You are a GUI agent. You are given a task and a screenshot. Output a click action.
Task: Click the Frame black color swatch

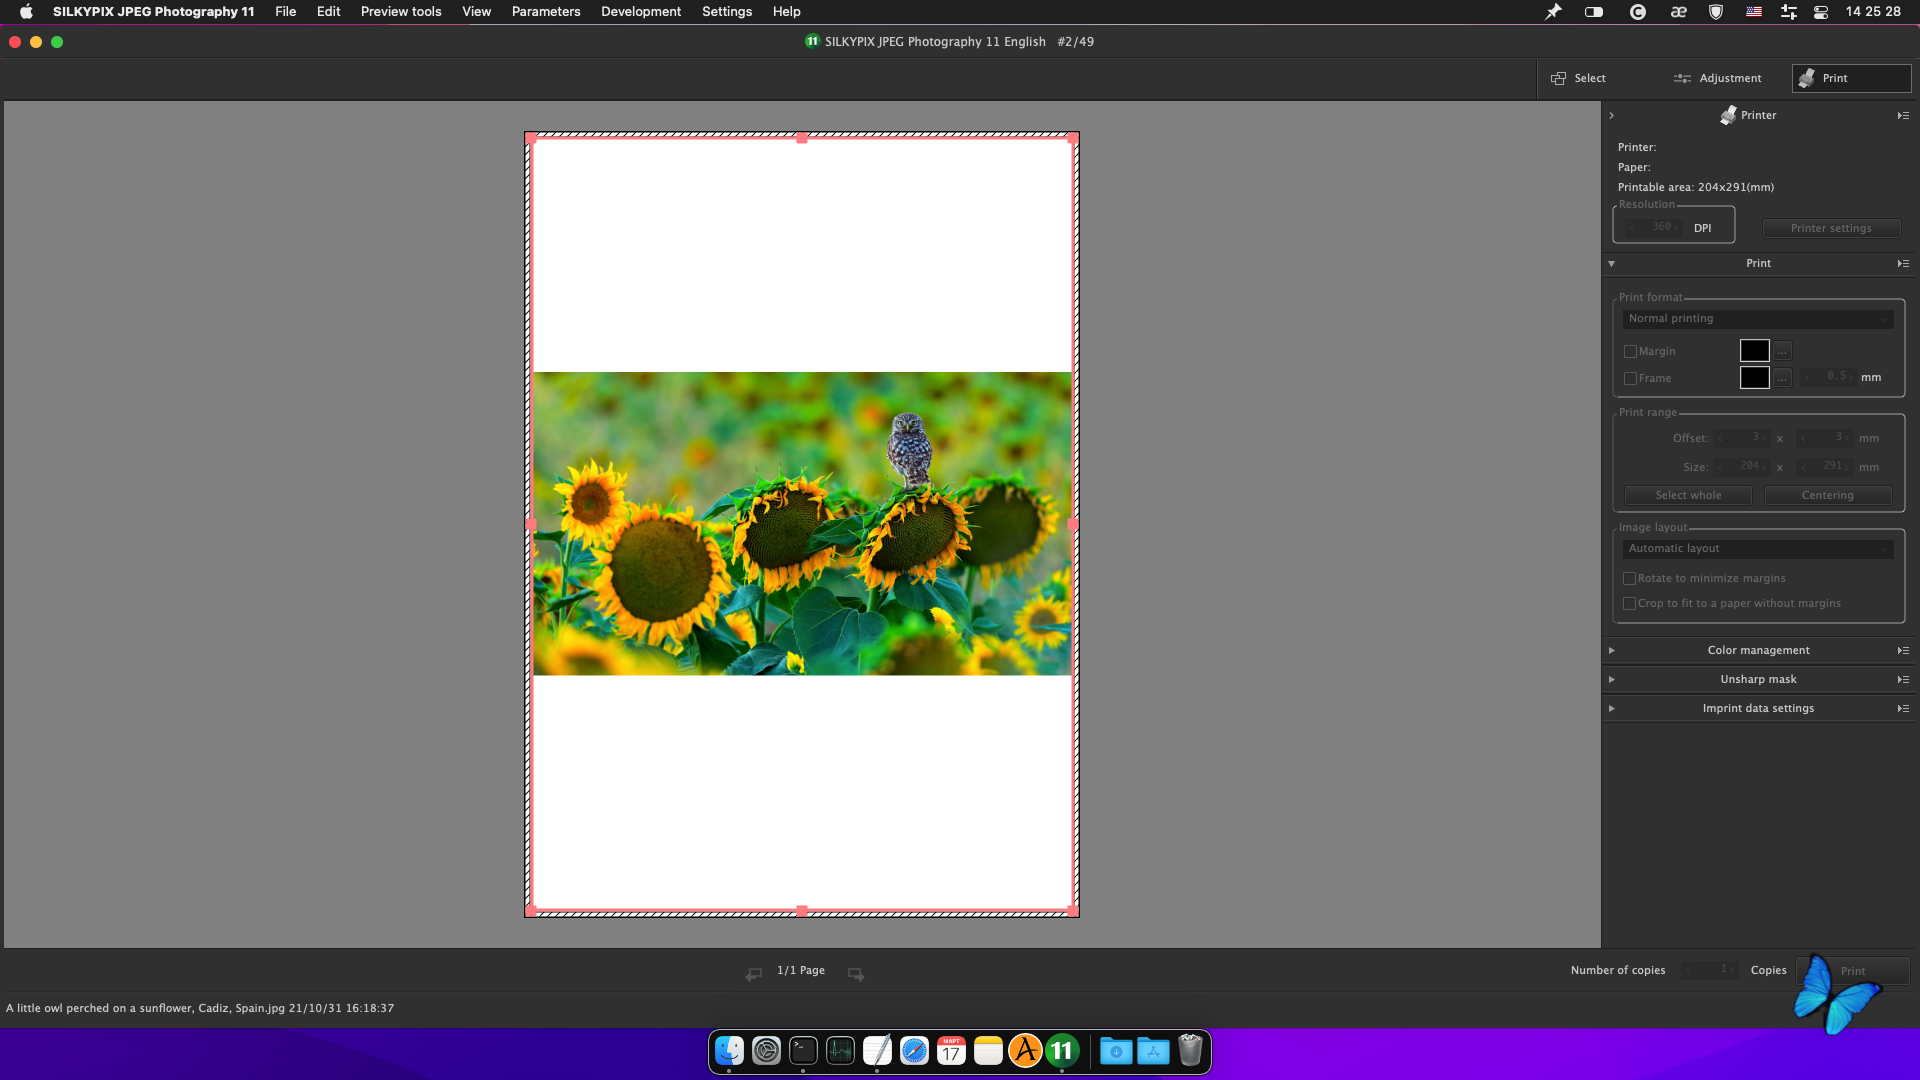[1754, 378]
